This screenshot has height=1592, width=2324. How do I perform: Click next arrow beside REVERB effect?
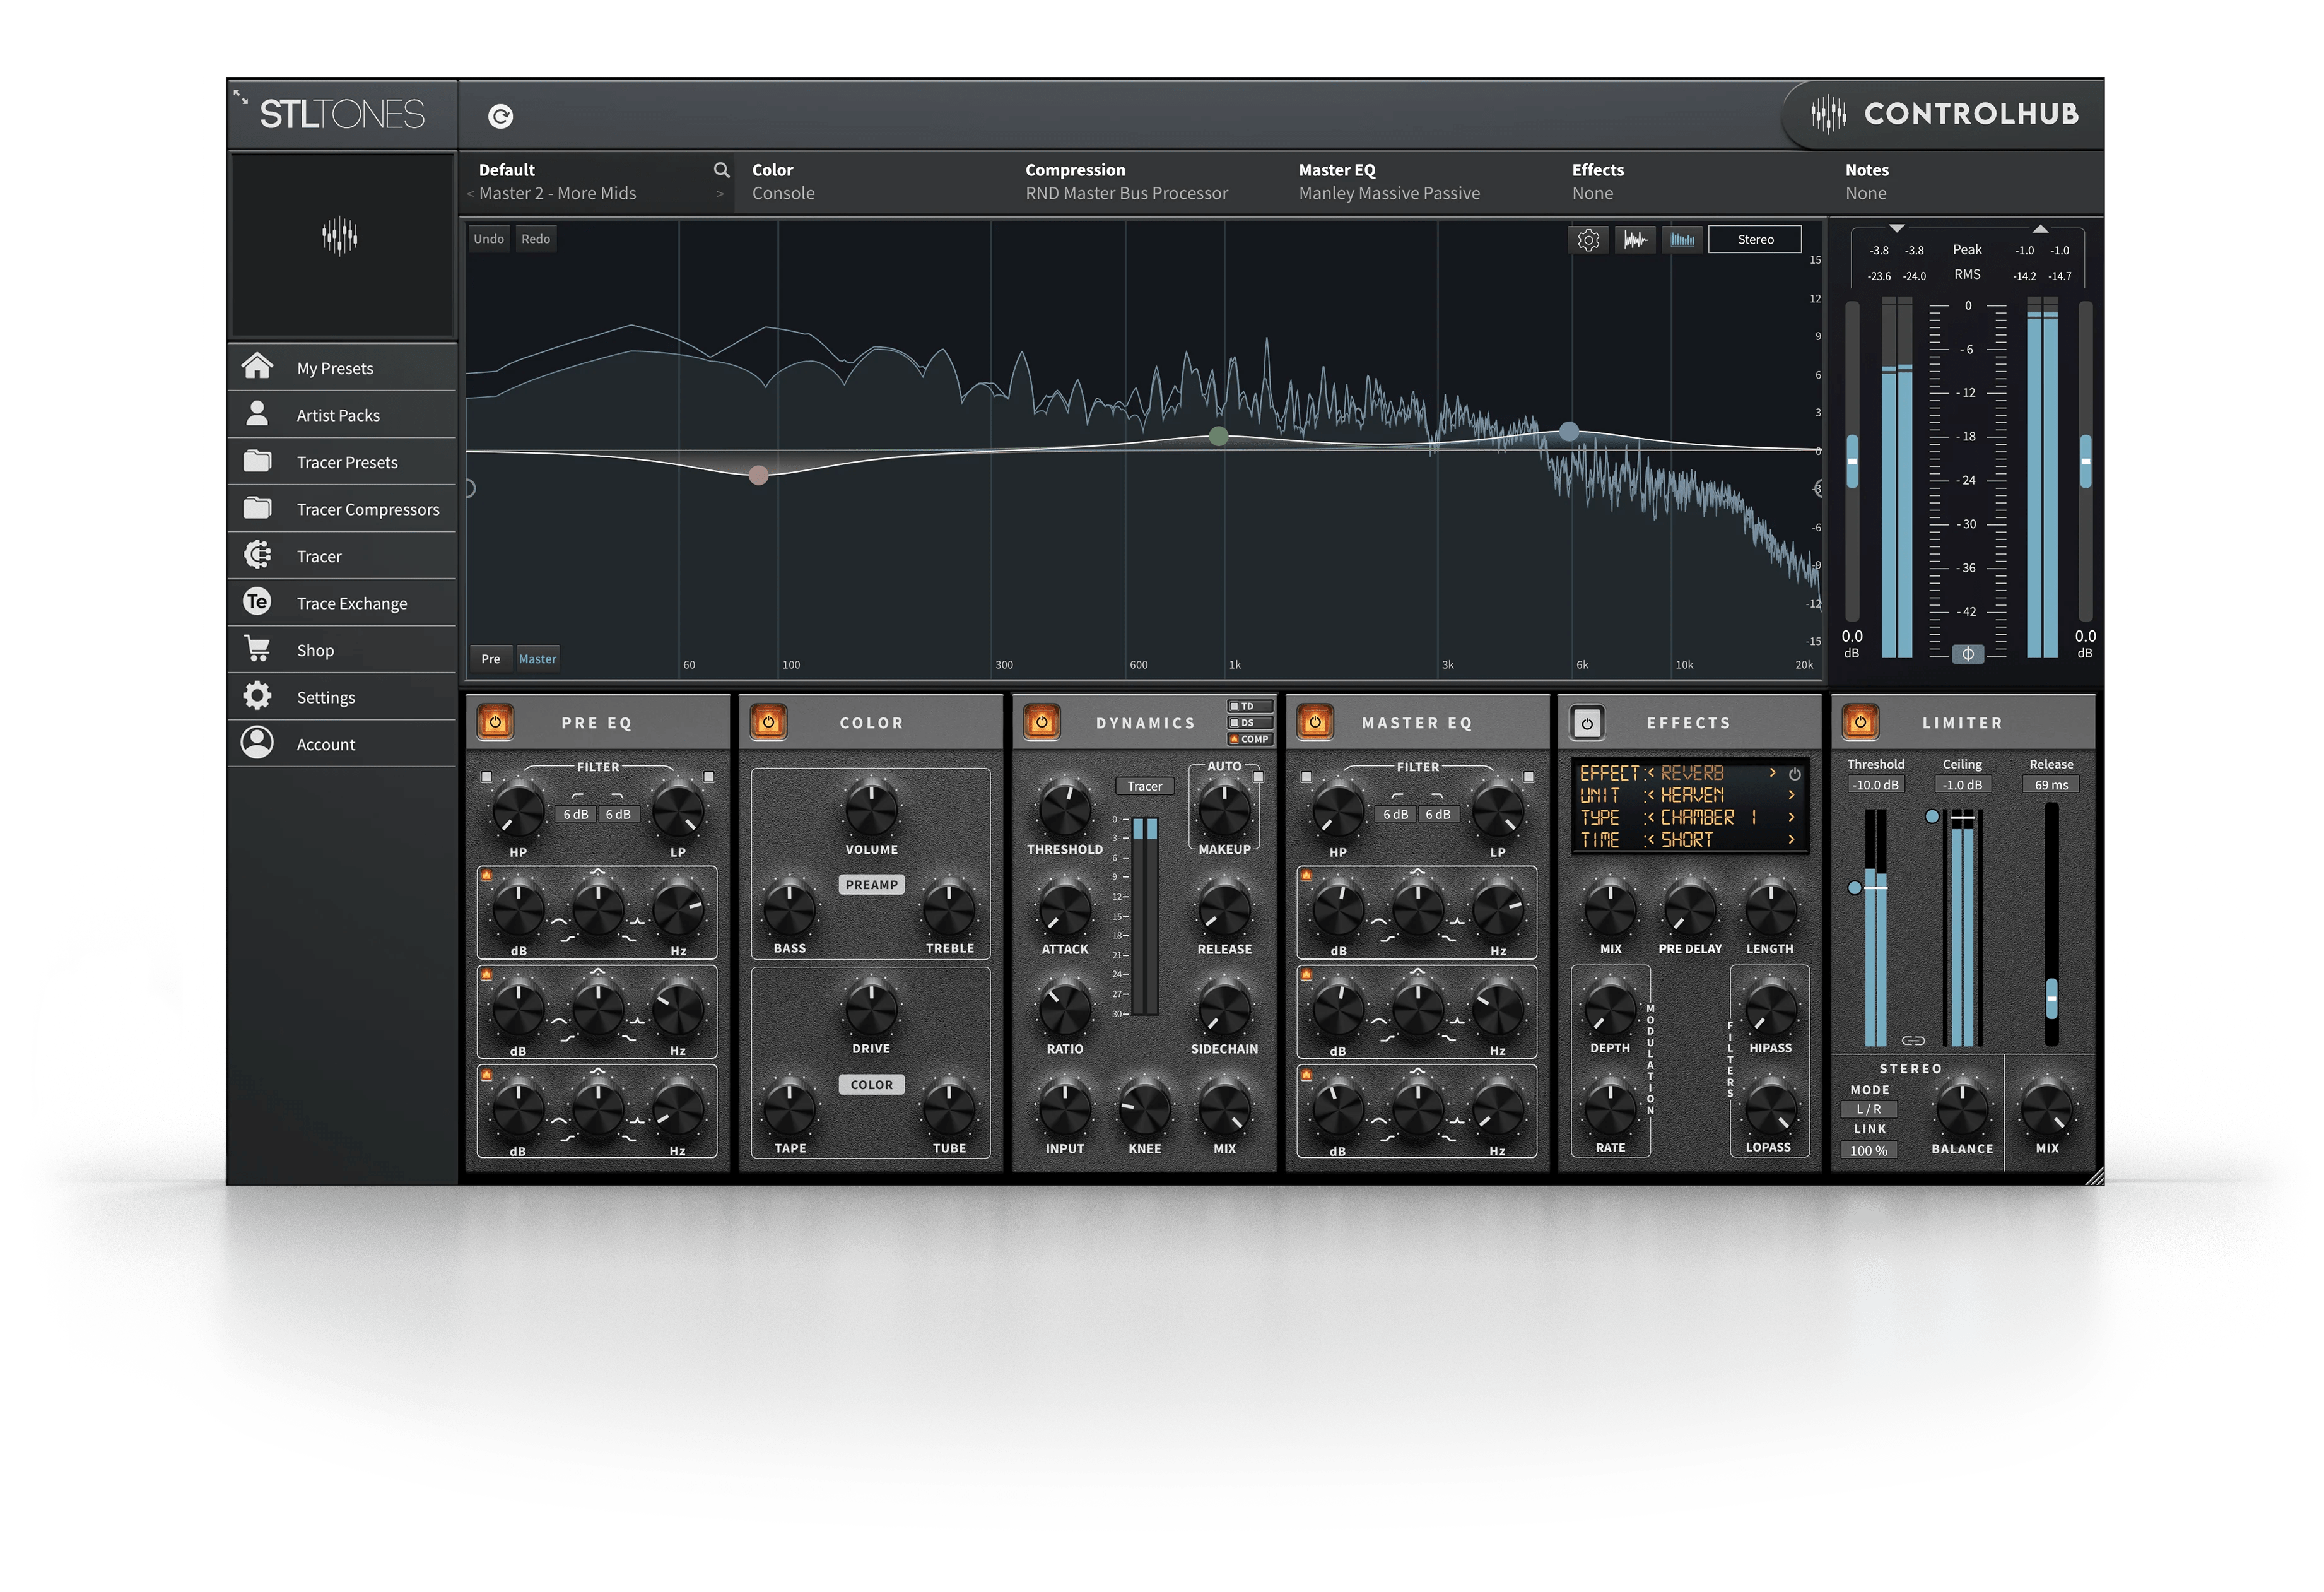1772,773
